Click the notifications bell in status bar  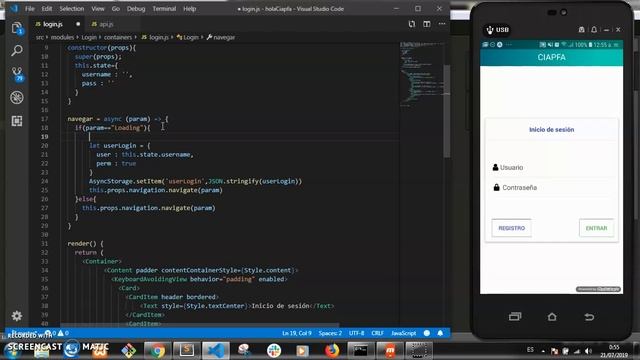coord(440,333)
